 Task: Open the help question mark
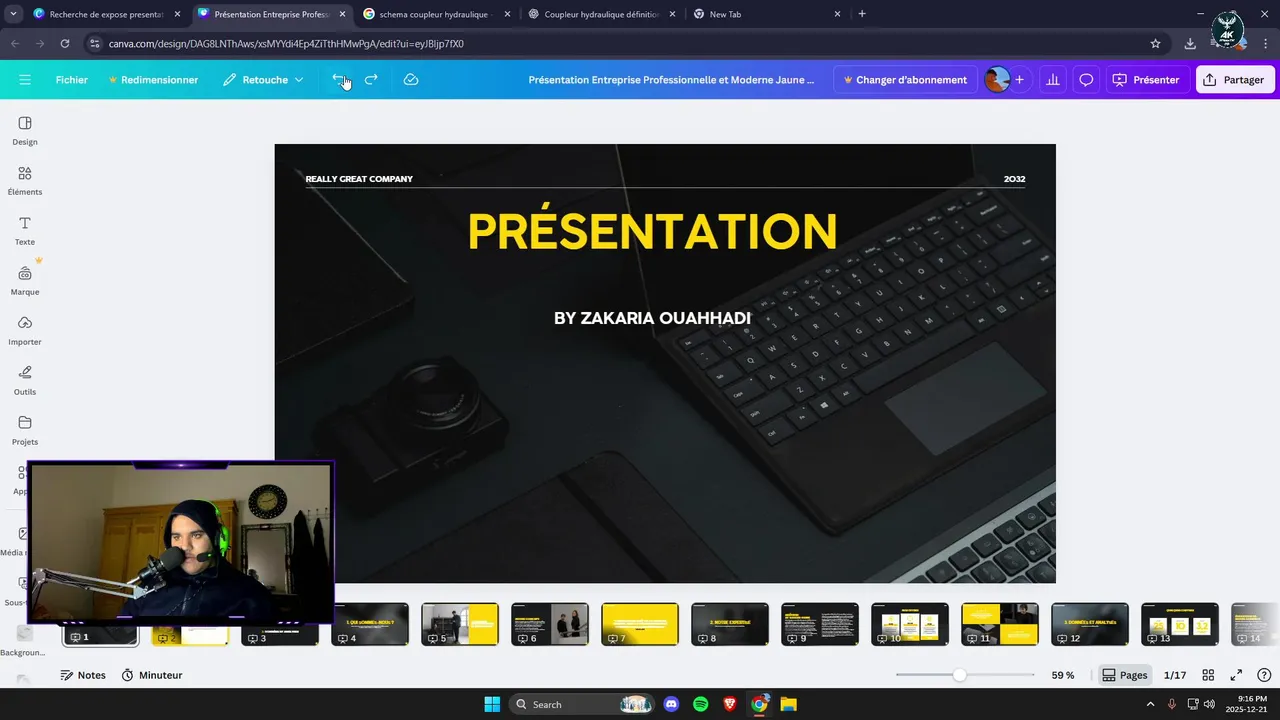tap(1264, 675)
